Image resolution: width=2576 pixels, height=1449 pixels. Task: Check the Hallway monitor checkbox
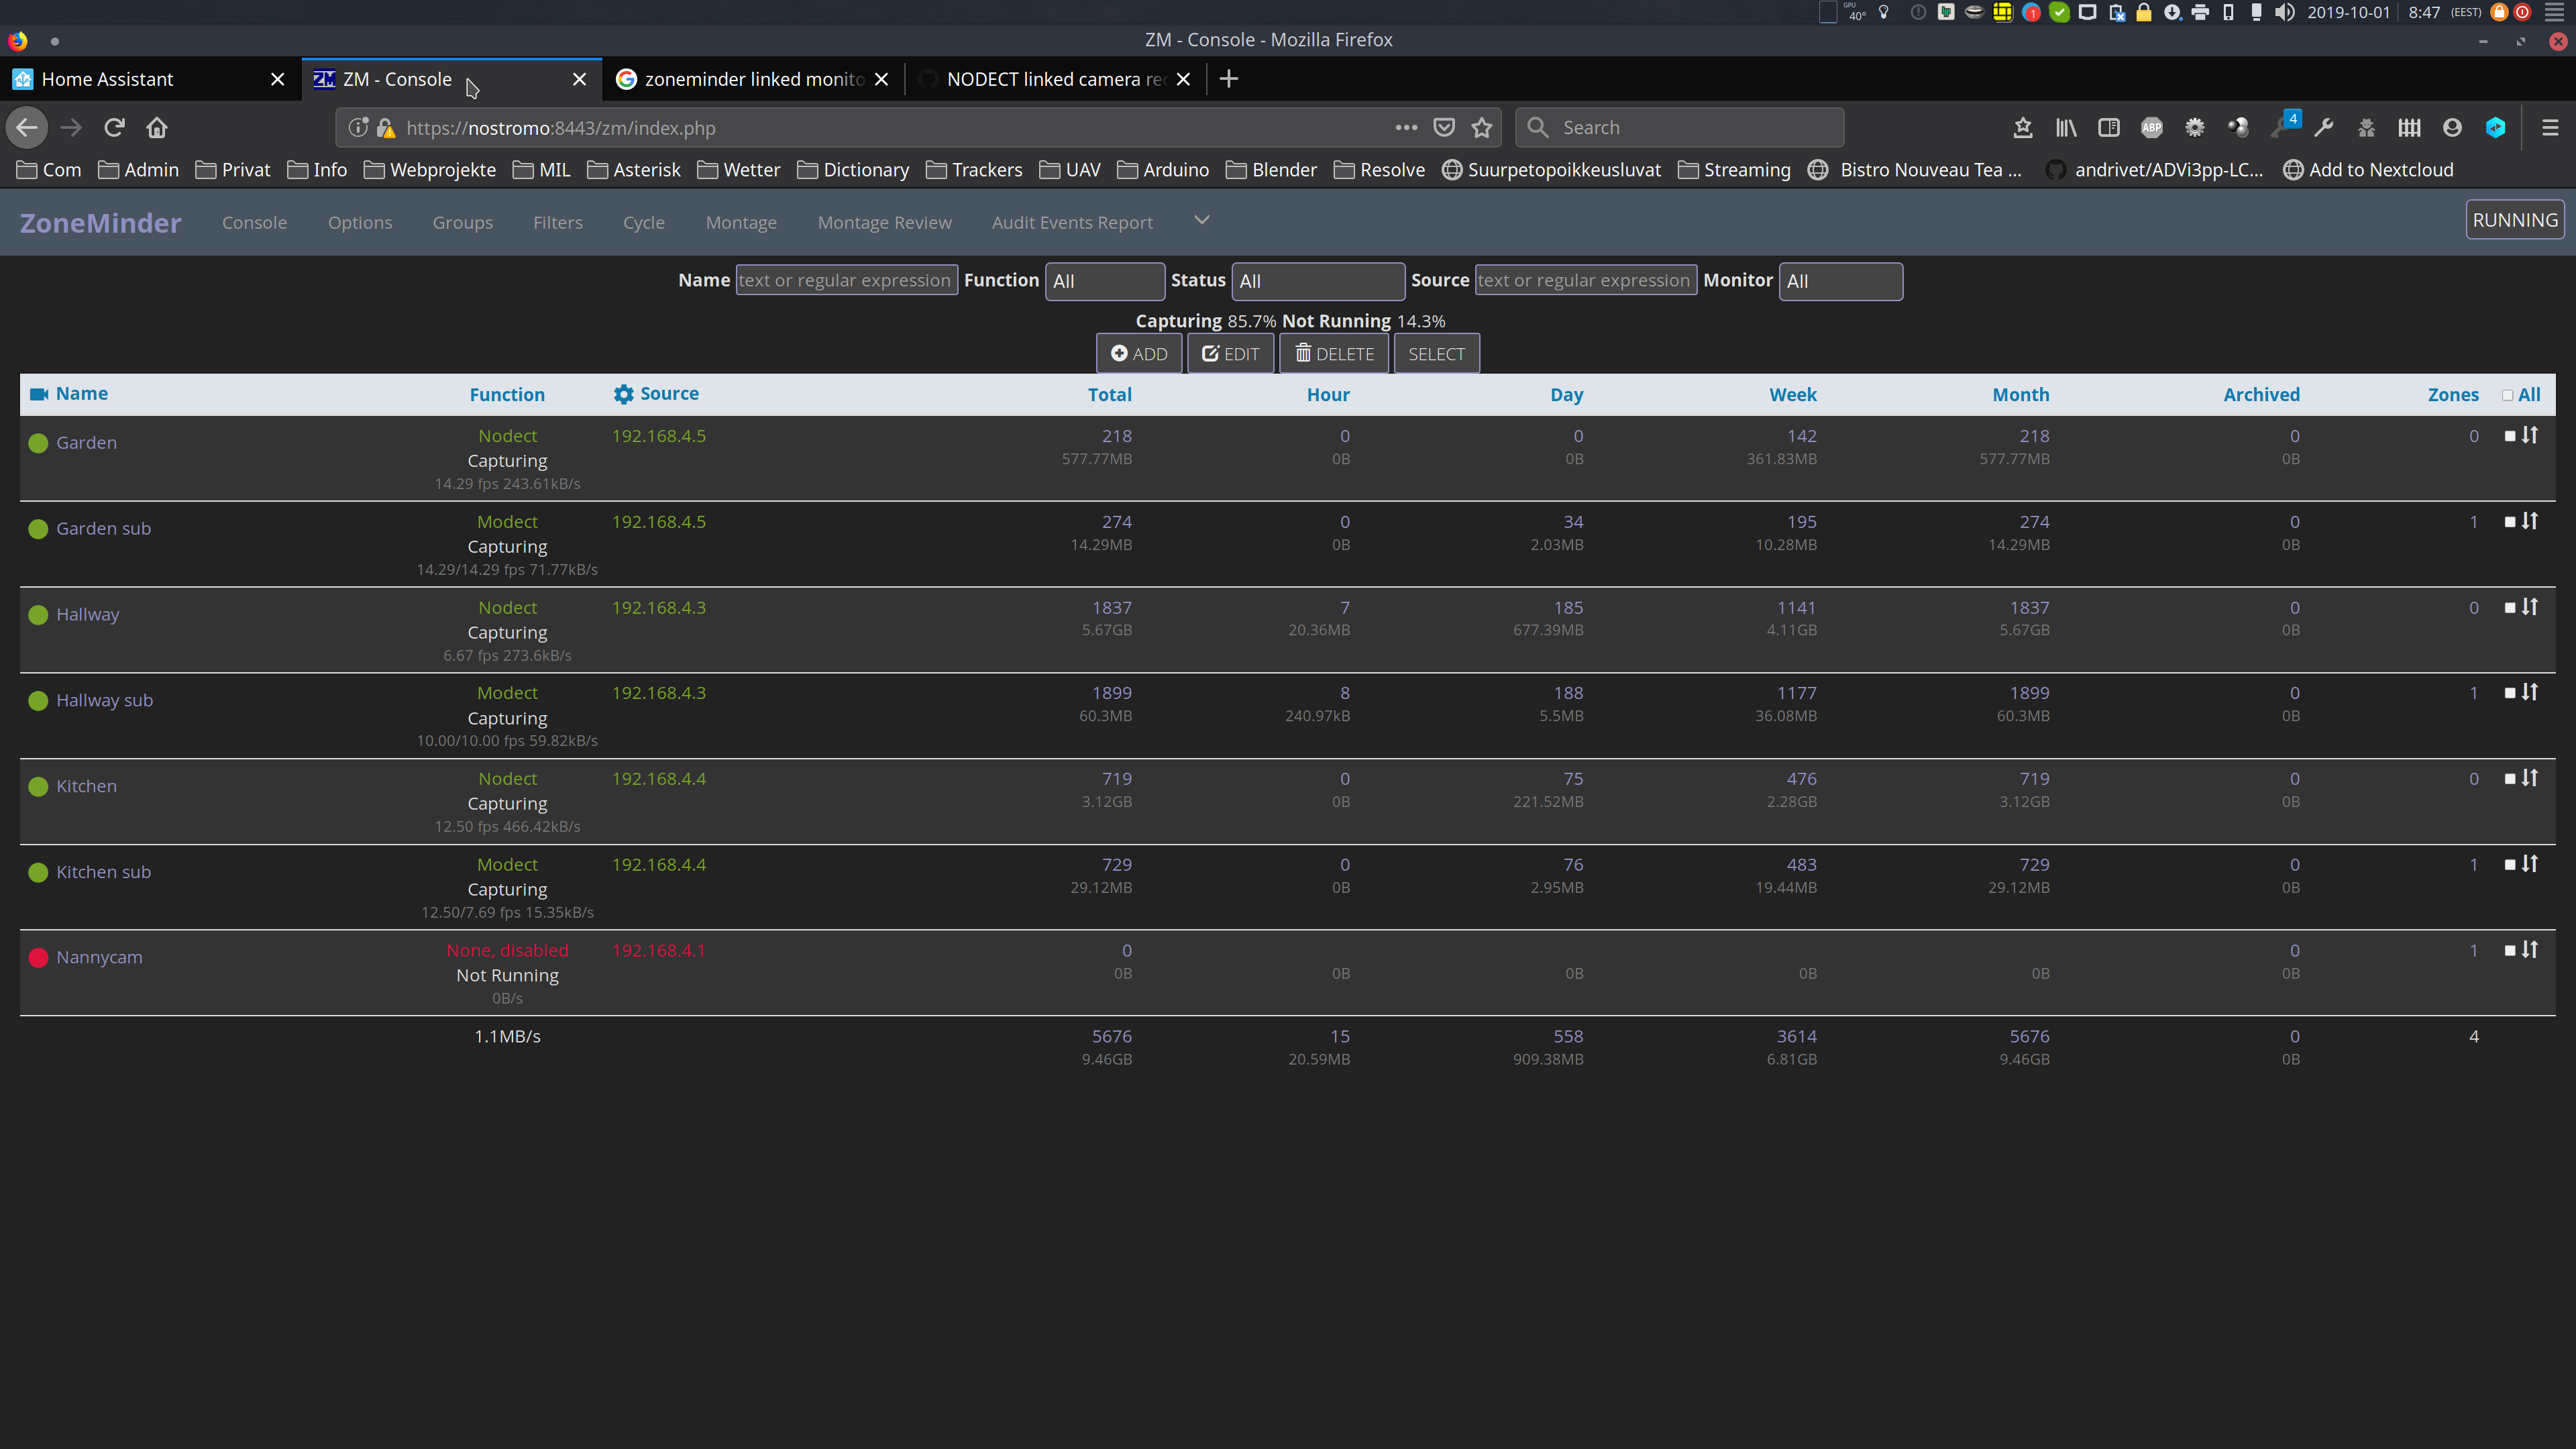tap(2510, 608)
